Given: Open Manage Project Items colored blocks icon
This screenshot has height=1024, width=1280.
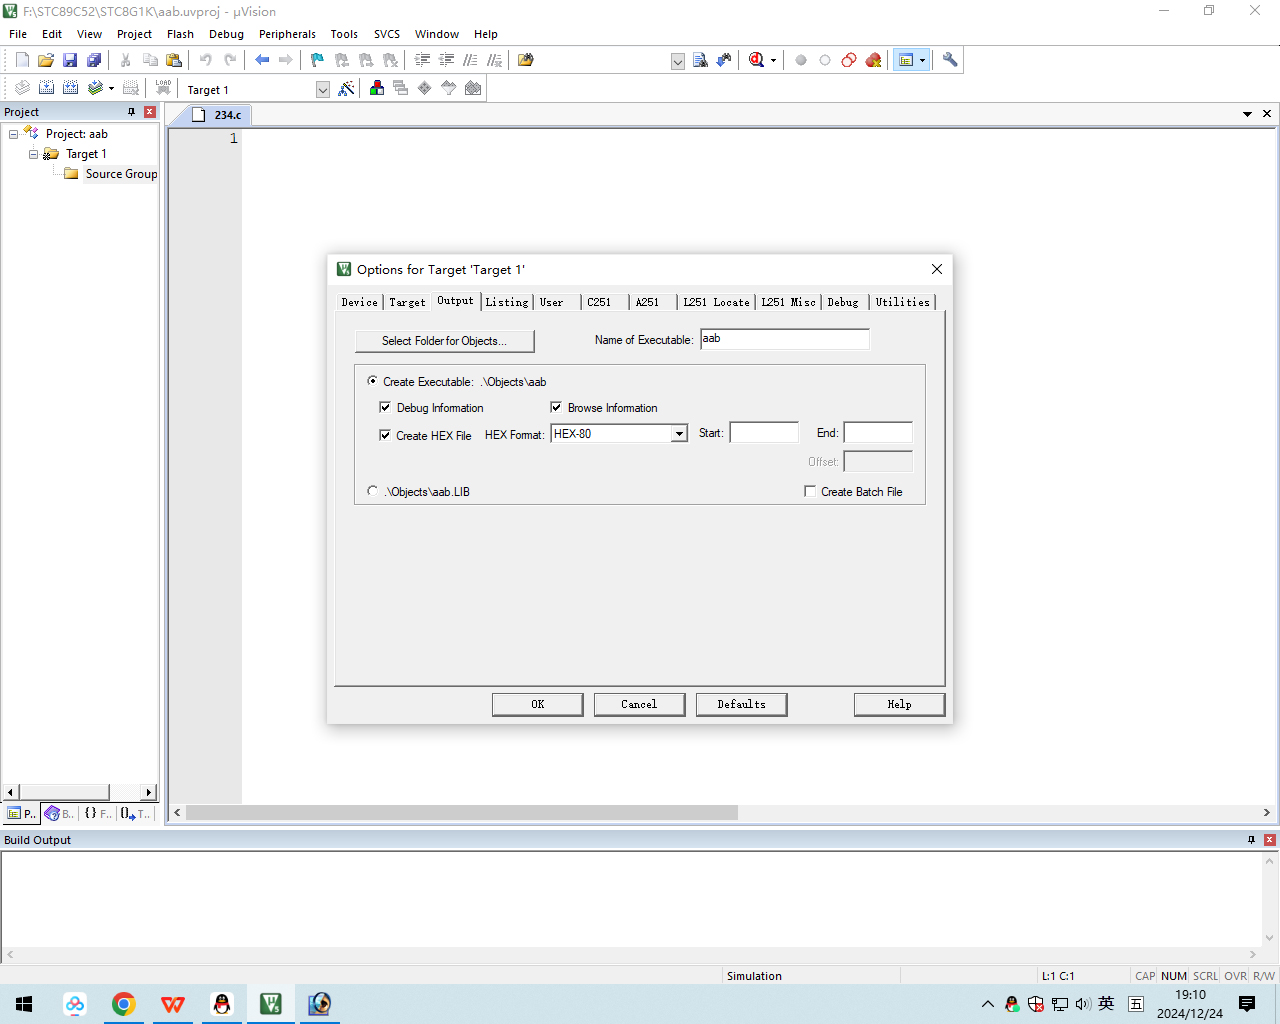Looking at the screenshot, I should pyautogui.click(x=377, y=88).
